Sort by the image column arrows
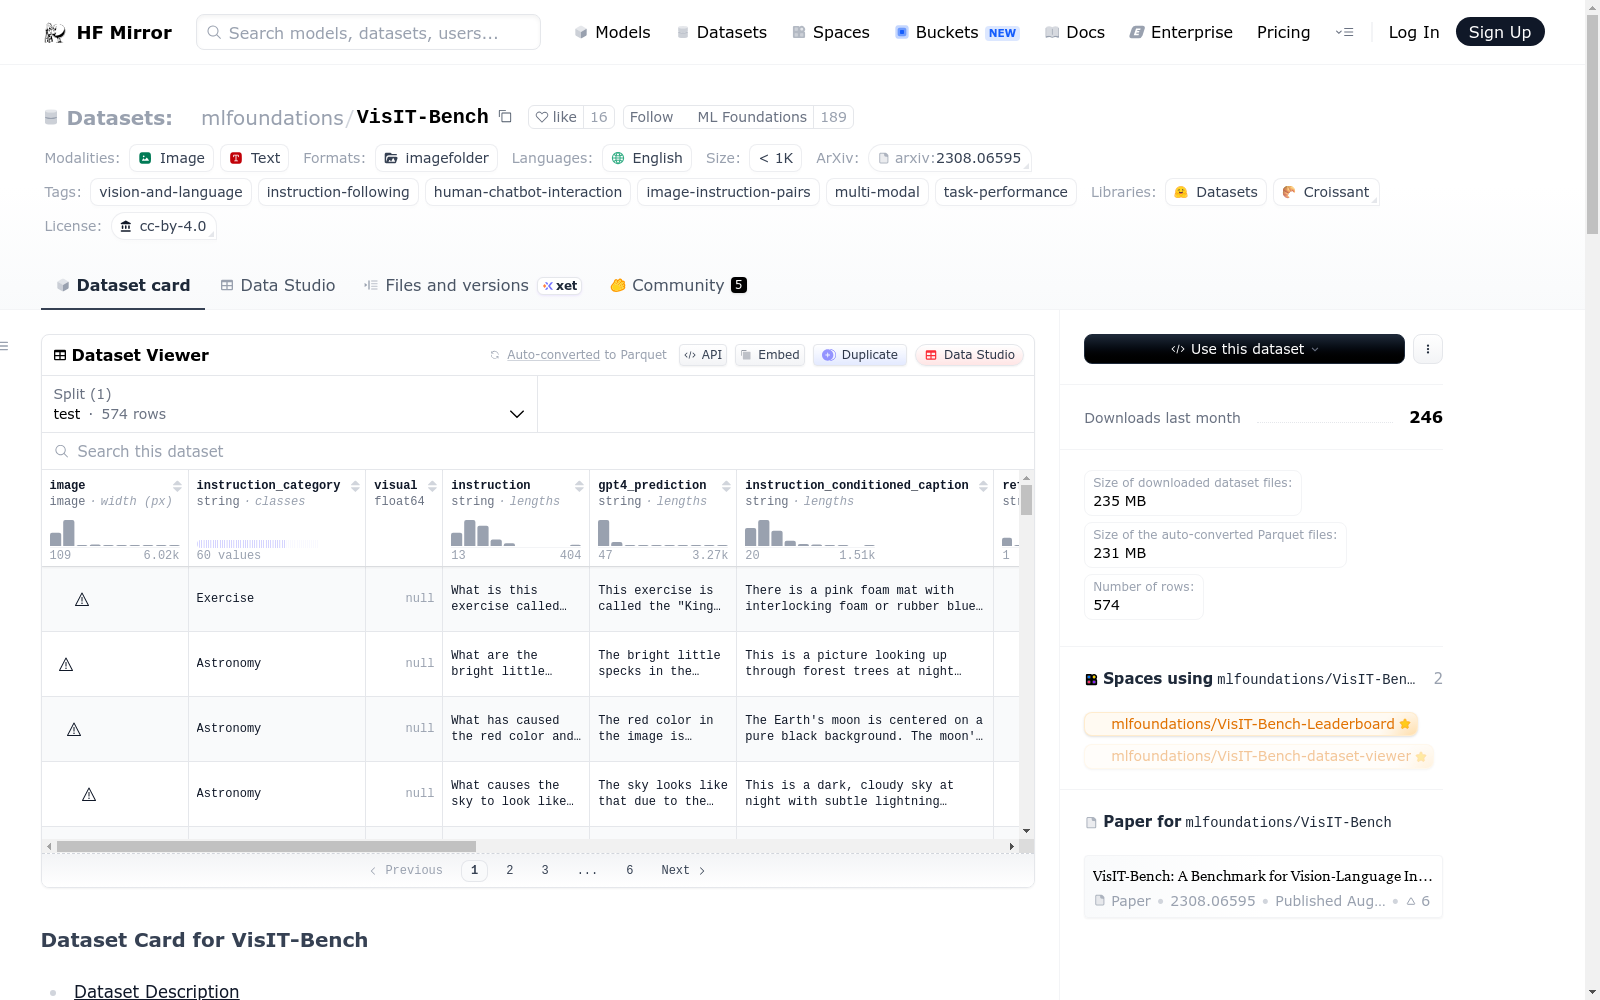Viewport: 1600px width, 1000px height. pos(177,486)
